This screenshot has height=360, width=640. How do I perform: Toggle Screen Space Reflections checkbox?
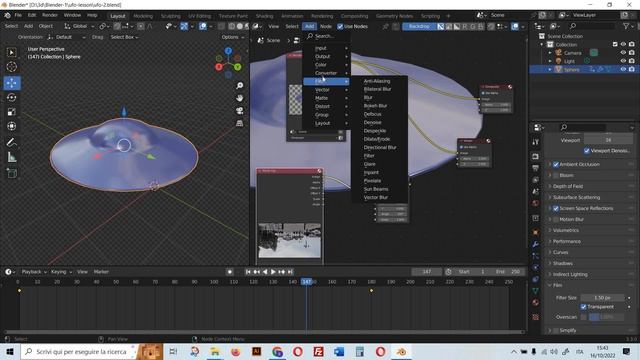(556, 209)
